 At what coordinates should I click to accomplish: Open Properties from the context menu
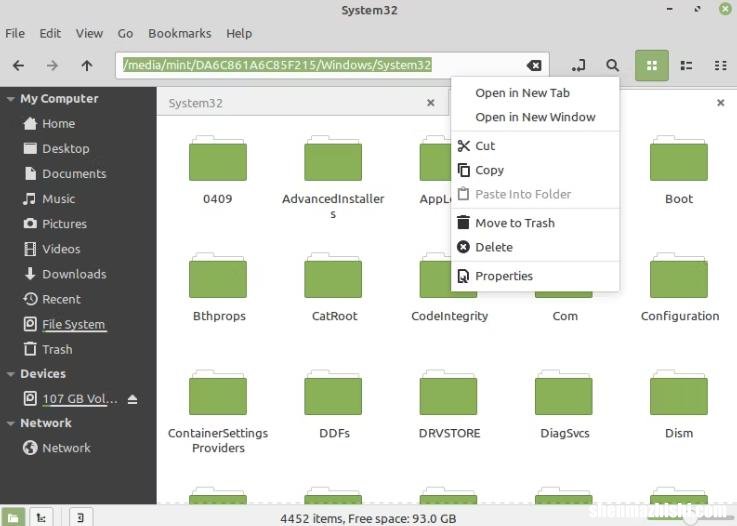[x=535, y=276]
